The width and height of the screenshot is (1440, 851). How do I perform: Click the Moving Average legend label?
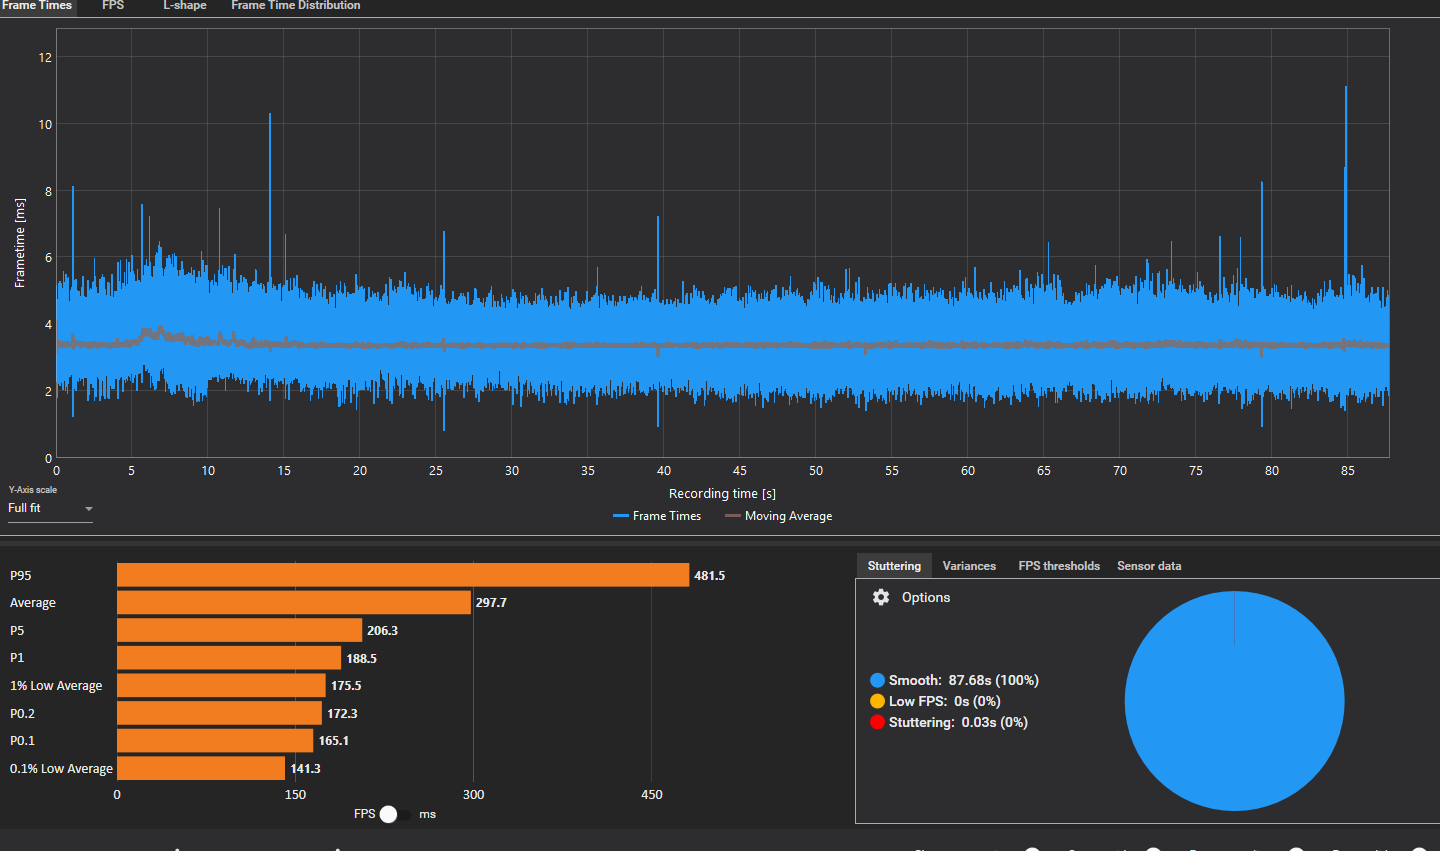coord(788,516)
